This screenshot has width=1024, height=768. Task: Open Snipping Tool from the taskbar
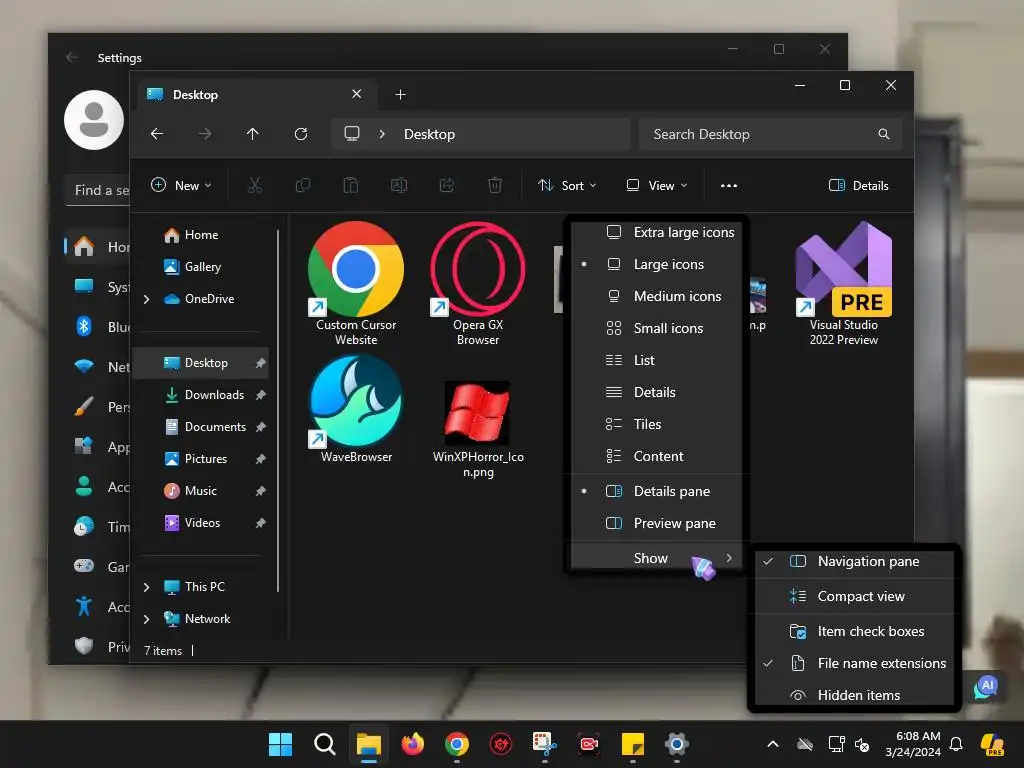tap(545, 744)
